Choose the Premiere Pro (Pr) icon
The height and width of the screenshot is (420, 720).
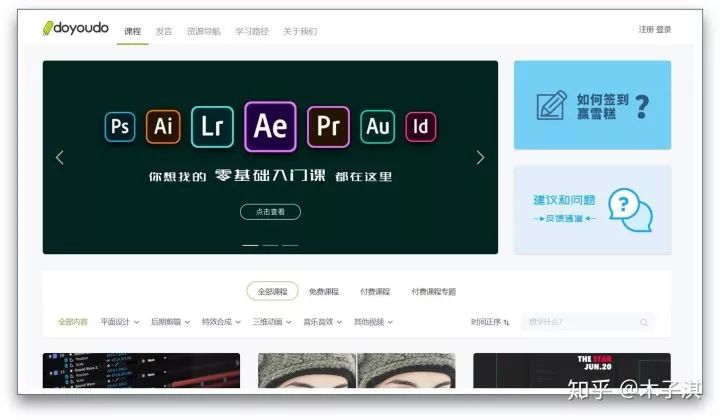[328, 126]
